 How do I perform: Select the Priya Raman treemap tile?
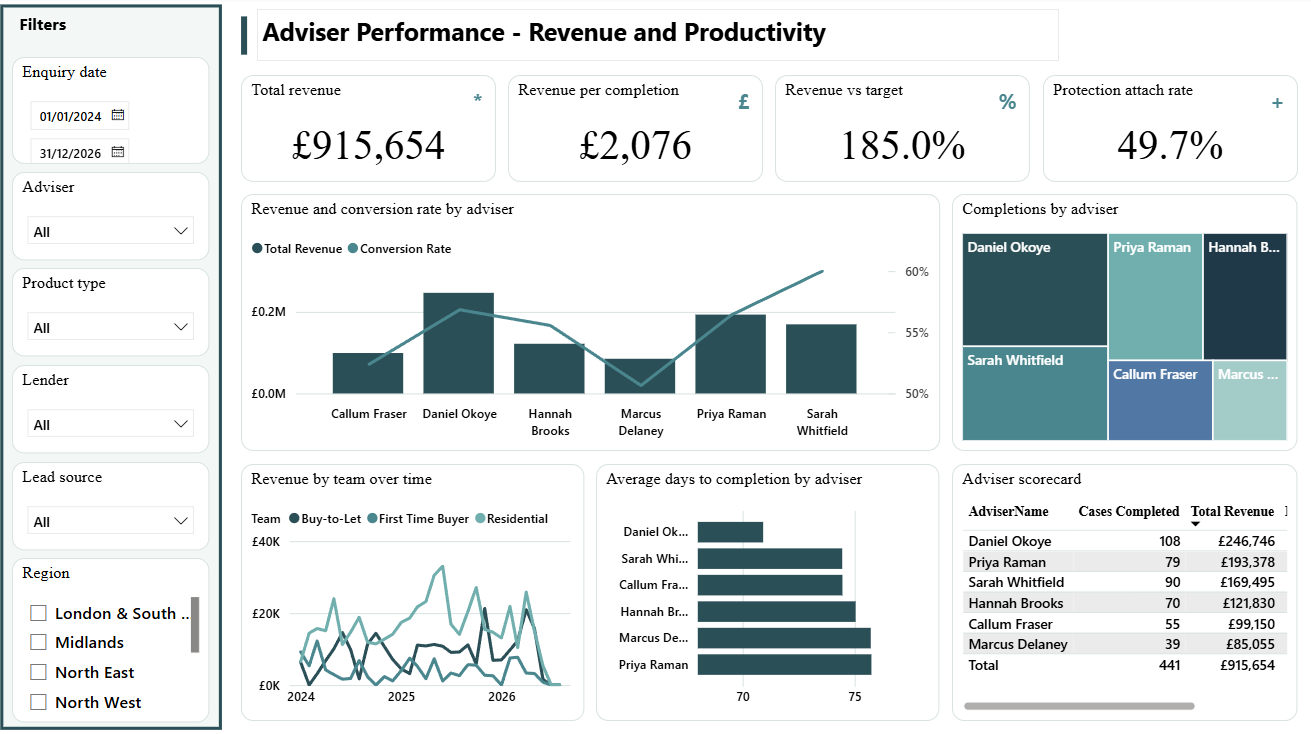point(1155,297)
